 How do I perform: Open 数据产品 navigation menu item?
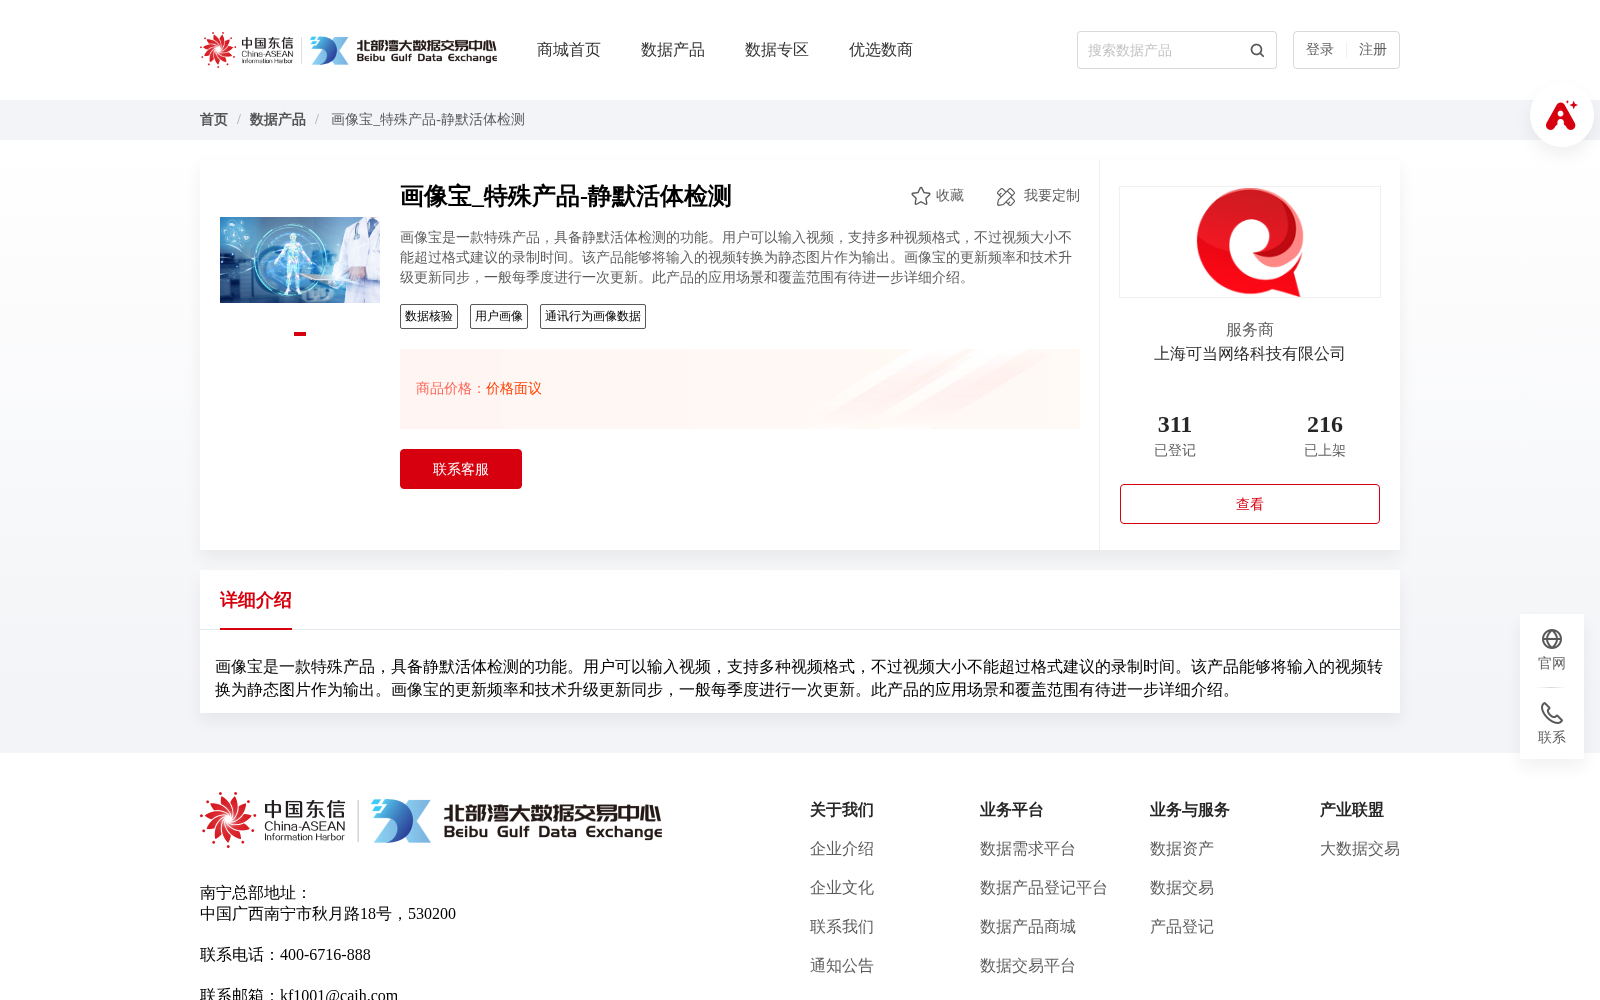673,50
